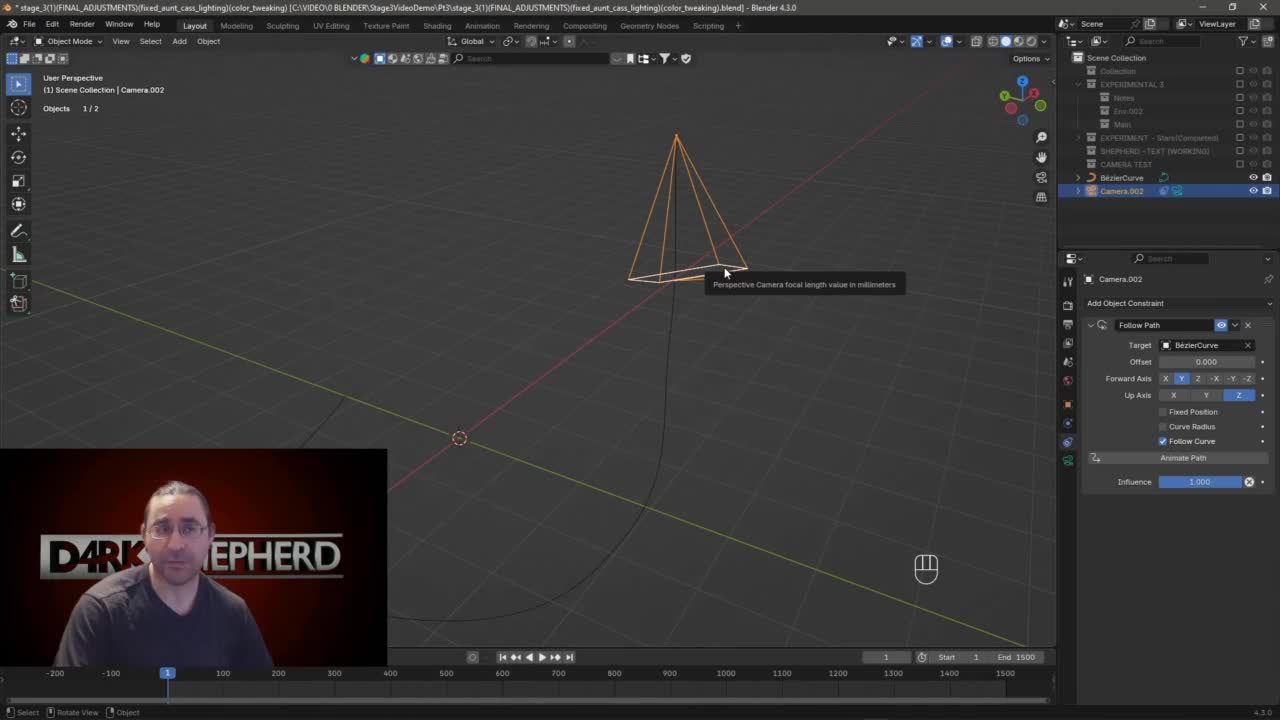1280x720 pixels.
Task: Open the Object Mode dropdown
Action: pos(68,41)
